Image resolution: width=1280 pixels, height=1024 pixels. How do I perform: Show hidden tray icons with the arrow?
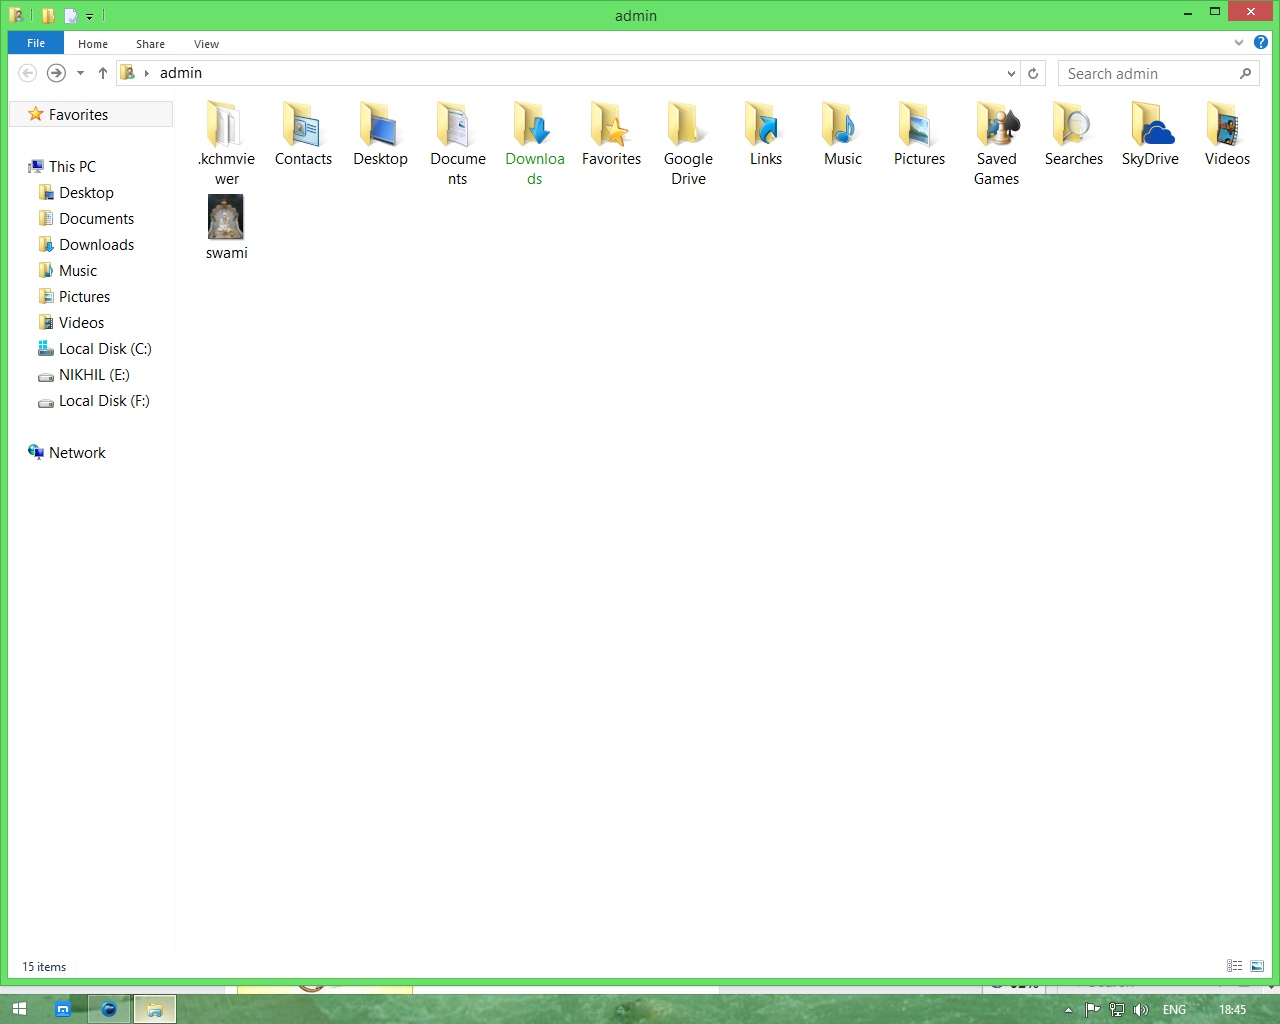[x=1068, y=1010]
